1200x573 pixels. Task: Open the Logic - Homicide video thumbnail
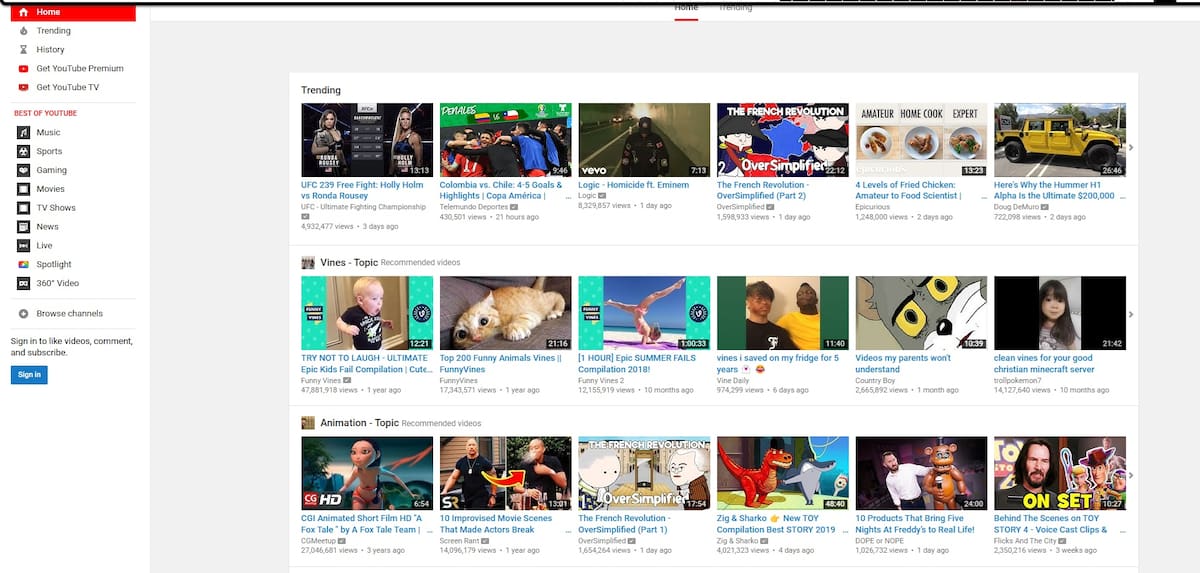[644, 140]
